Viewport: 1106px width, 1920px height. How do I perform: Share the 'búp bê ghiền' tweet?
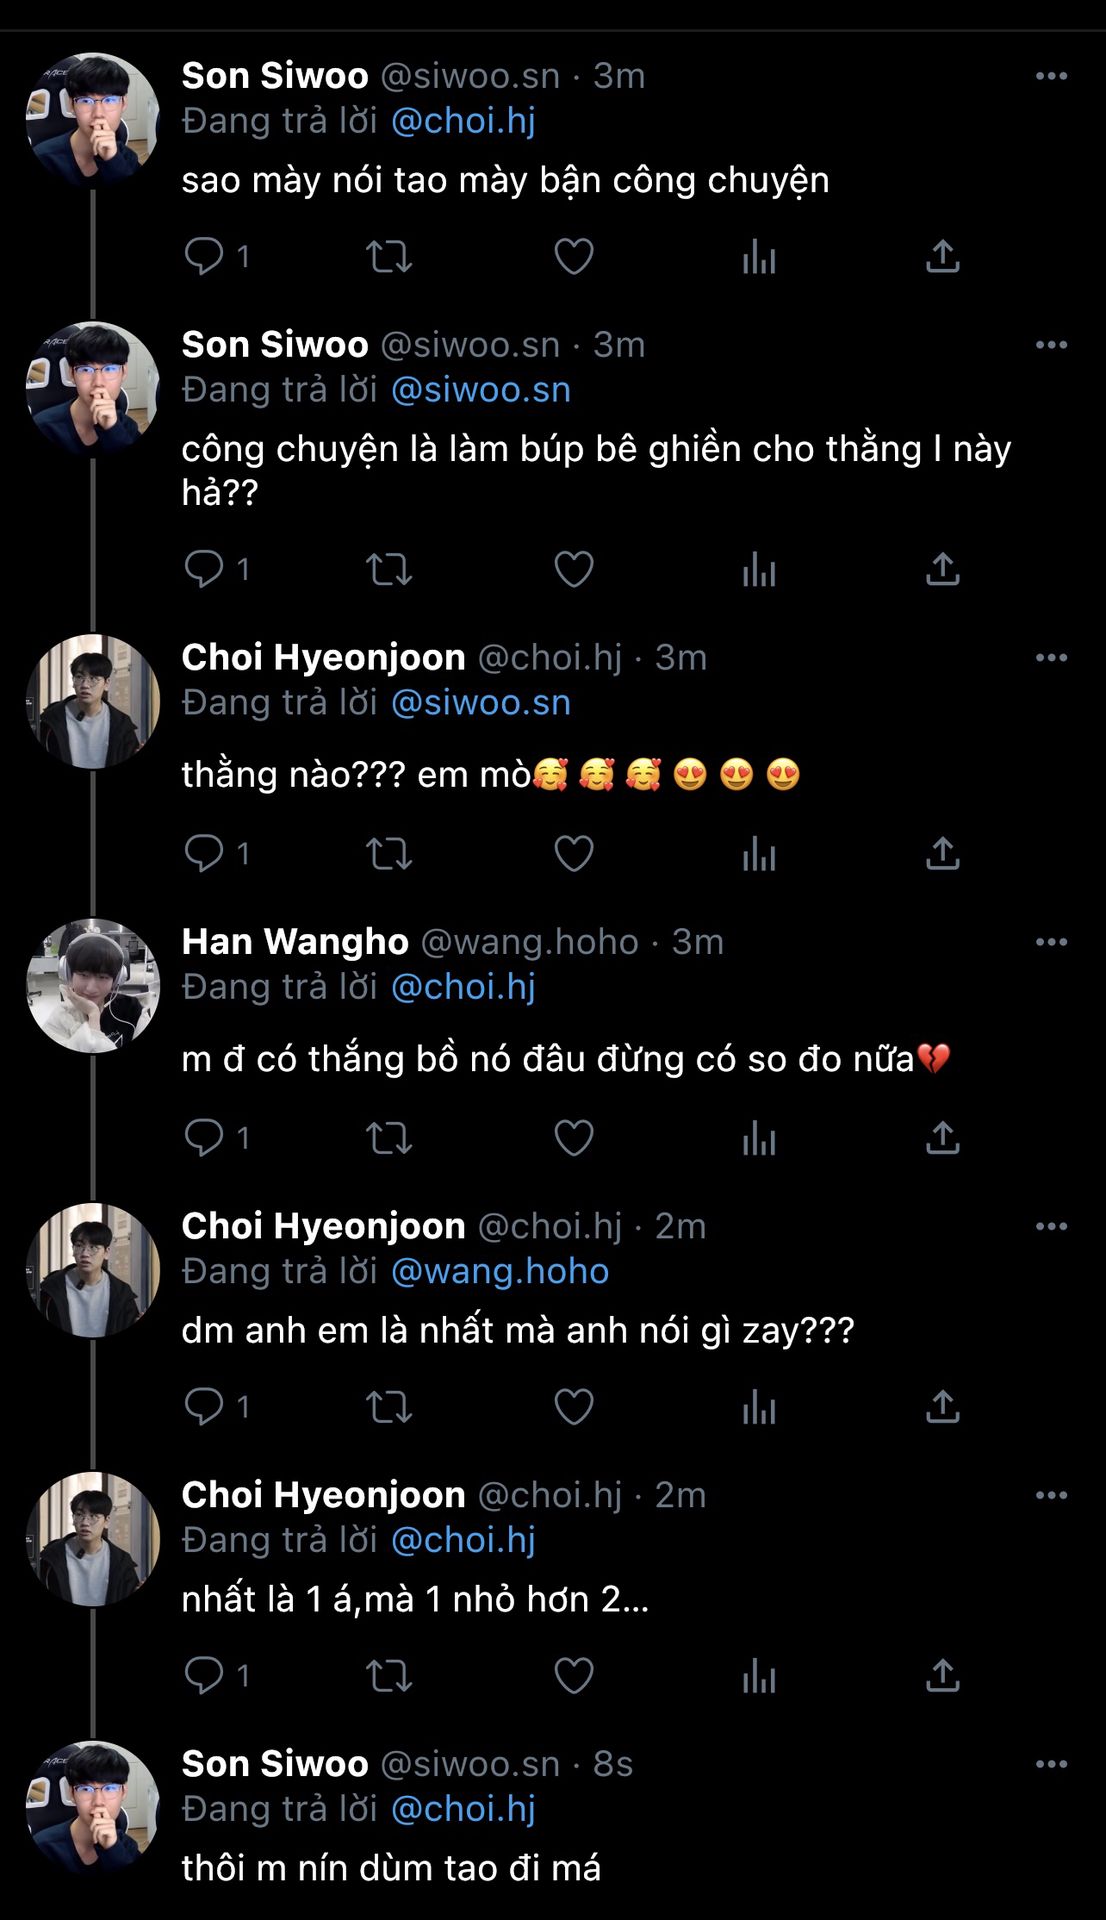point(942,569)
